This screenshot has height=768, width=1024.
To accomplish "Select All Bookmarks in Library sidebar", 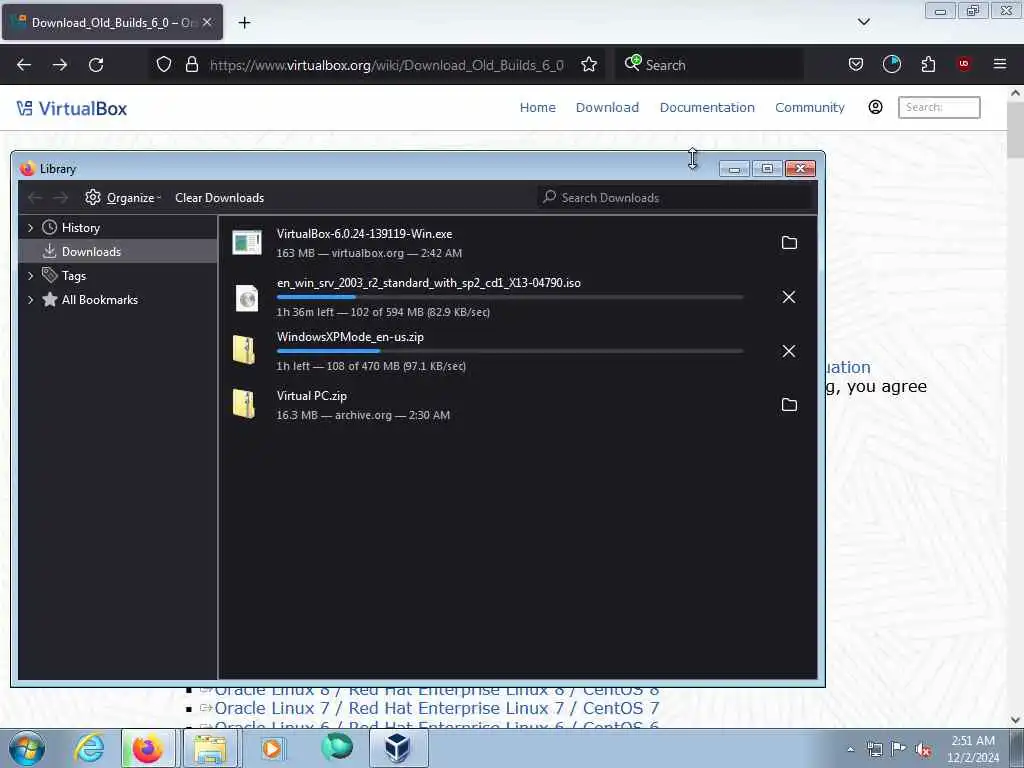I will [118, 300].
